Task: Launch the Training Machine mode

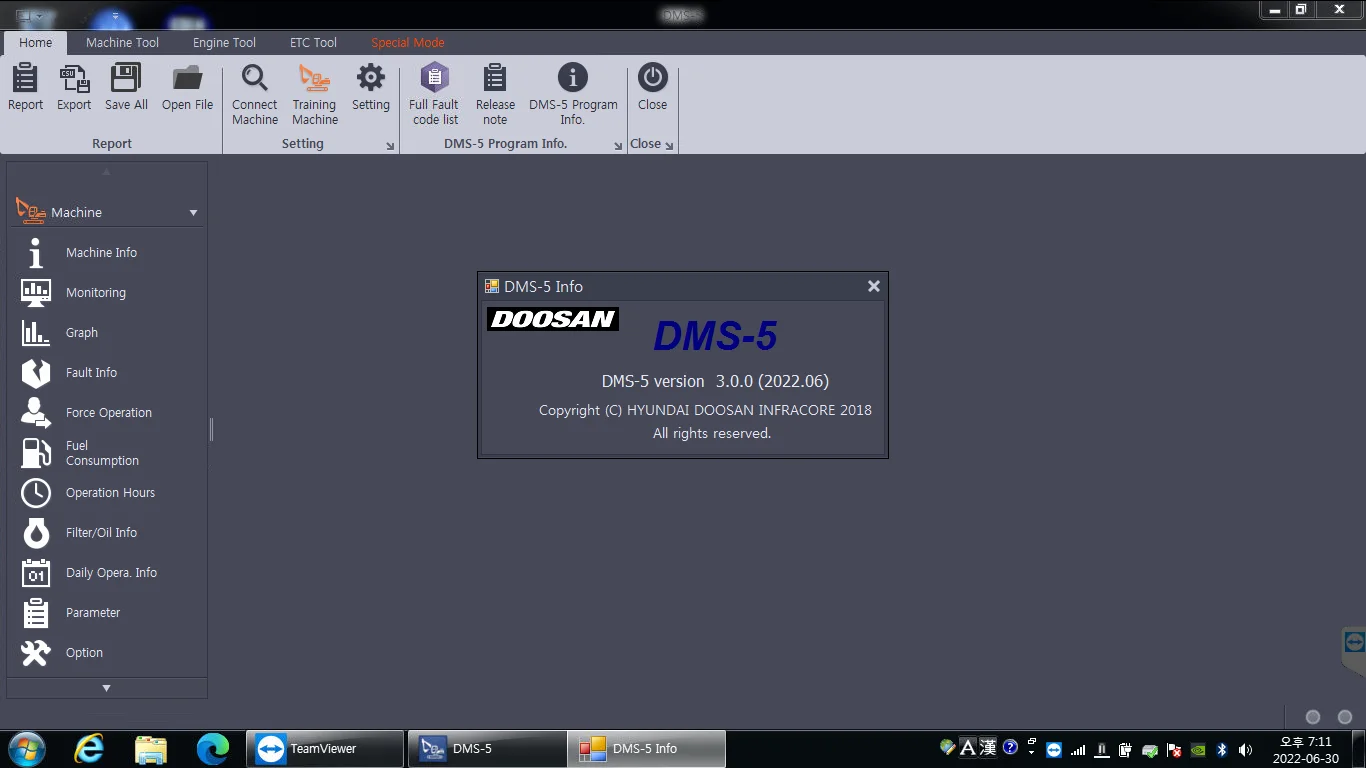Action: point(315,95)
